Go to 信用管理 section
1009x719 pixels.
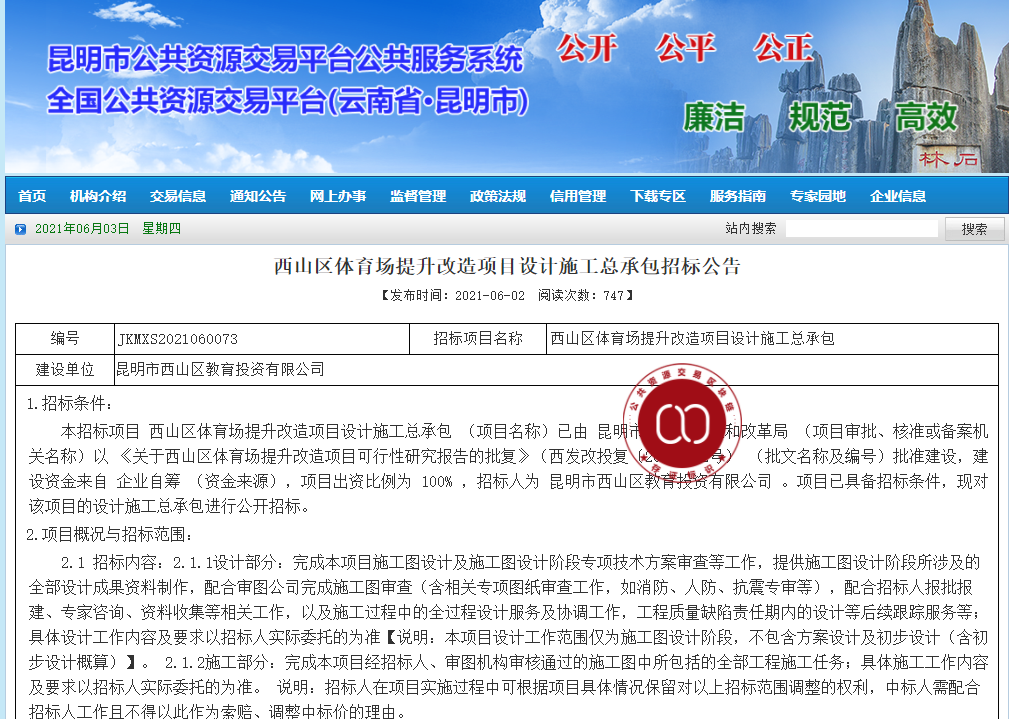click(578, 196)
